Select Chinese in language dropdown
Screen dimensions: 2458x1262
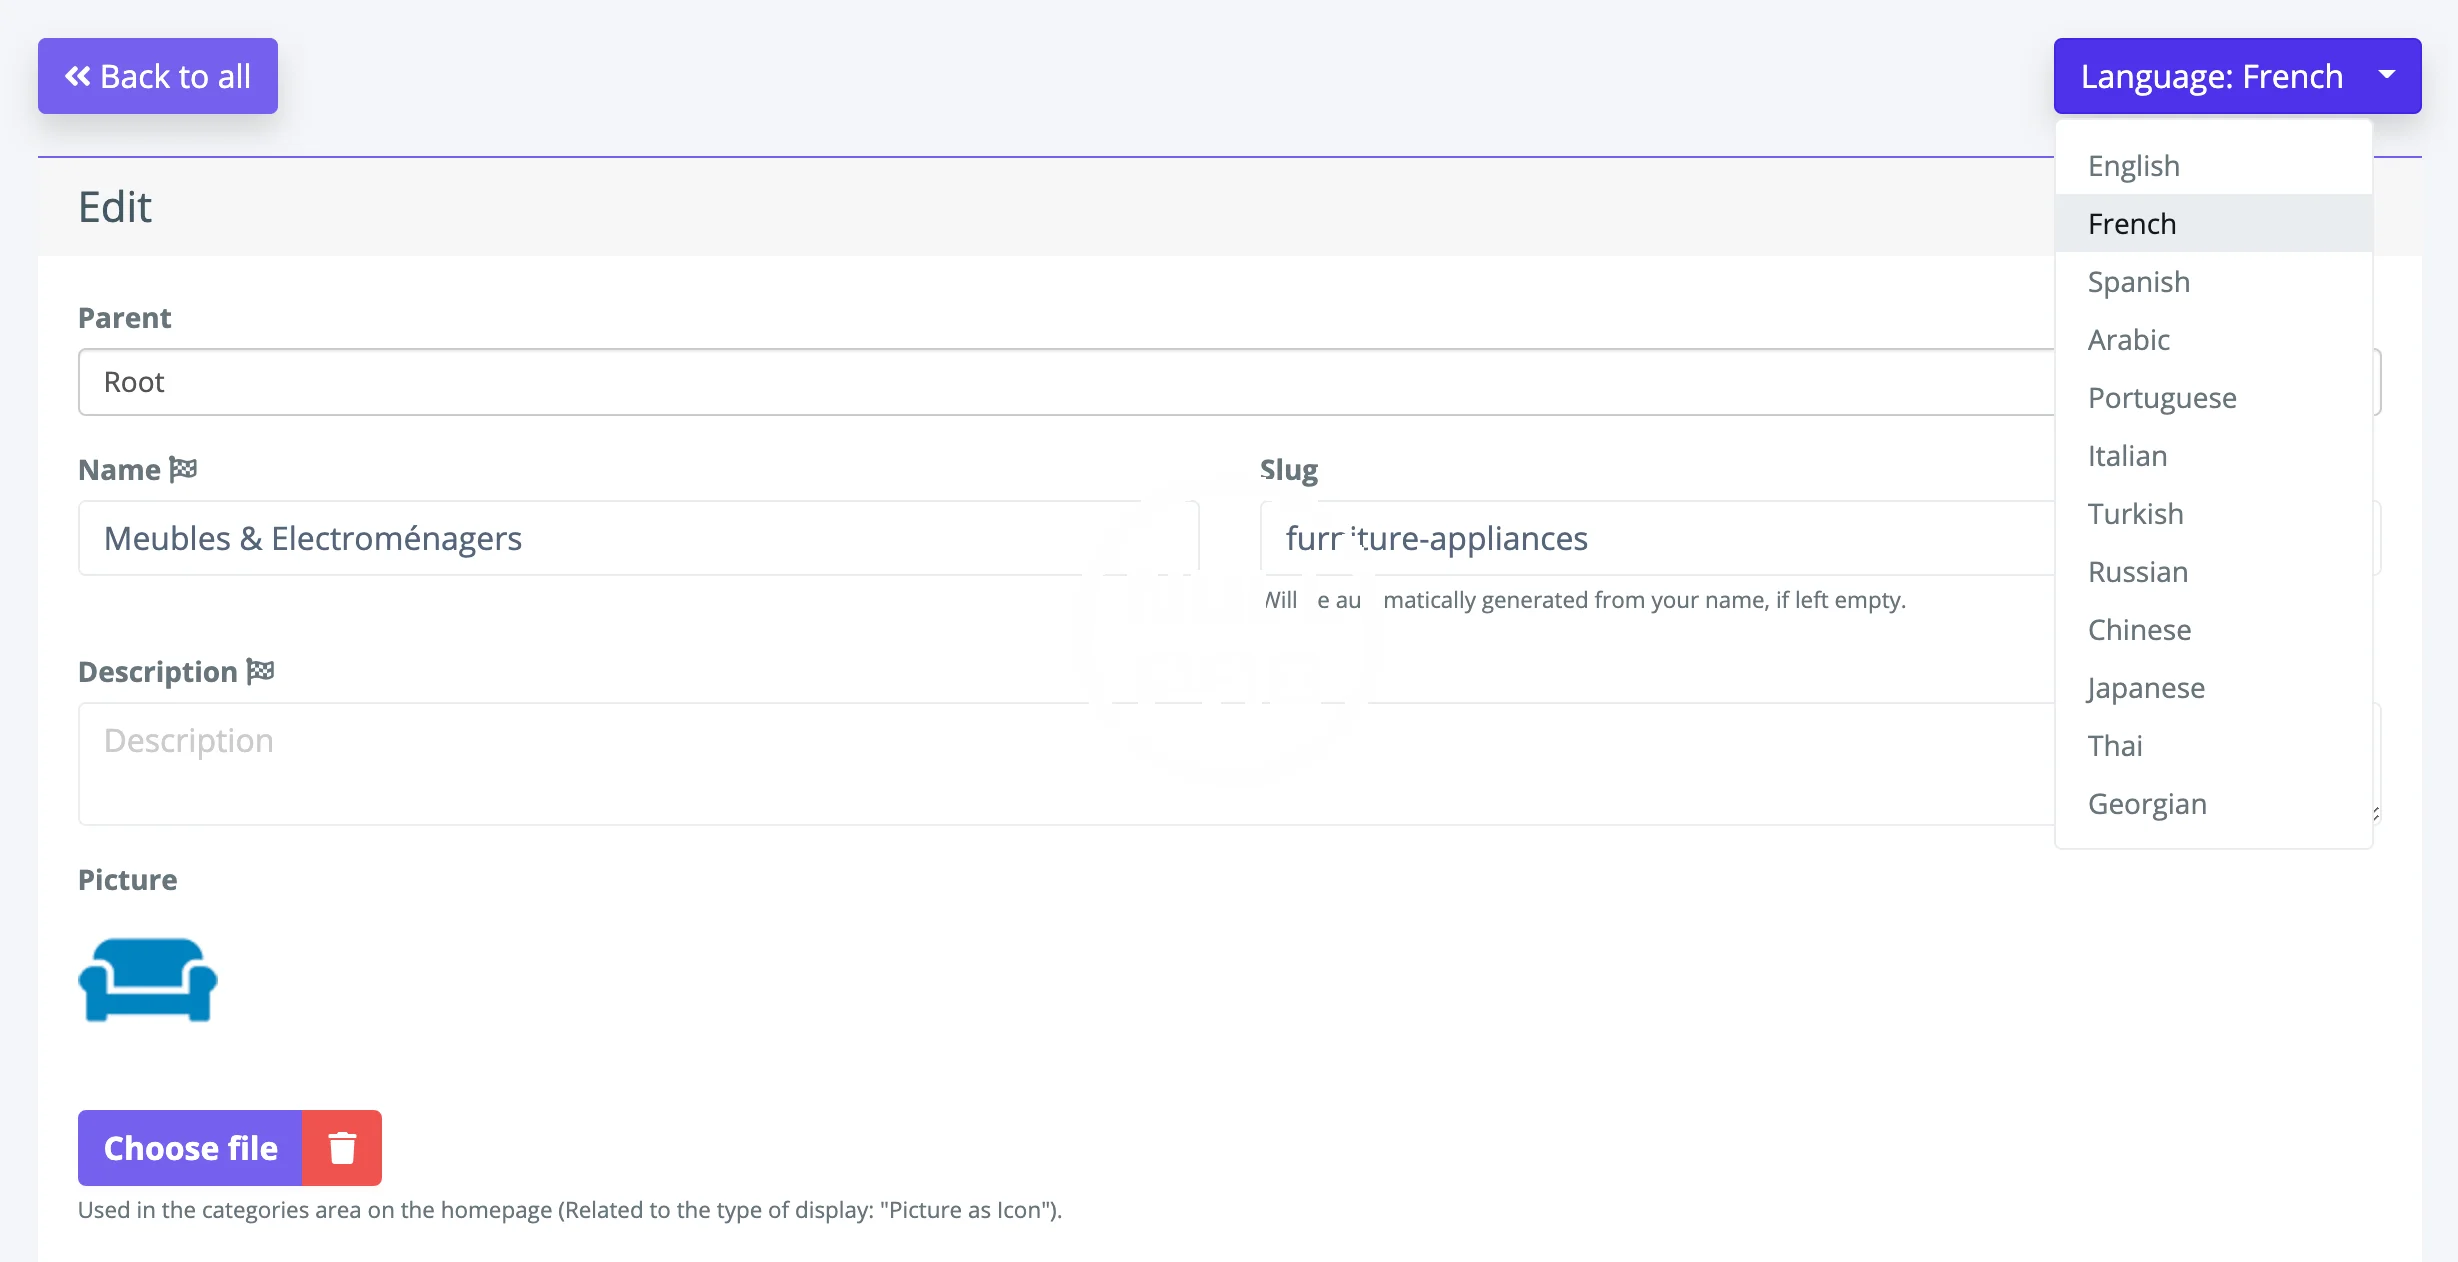coord(2139,630)
